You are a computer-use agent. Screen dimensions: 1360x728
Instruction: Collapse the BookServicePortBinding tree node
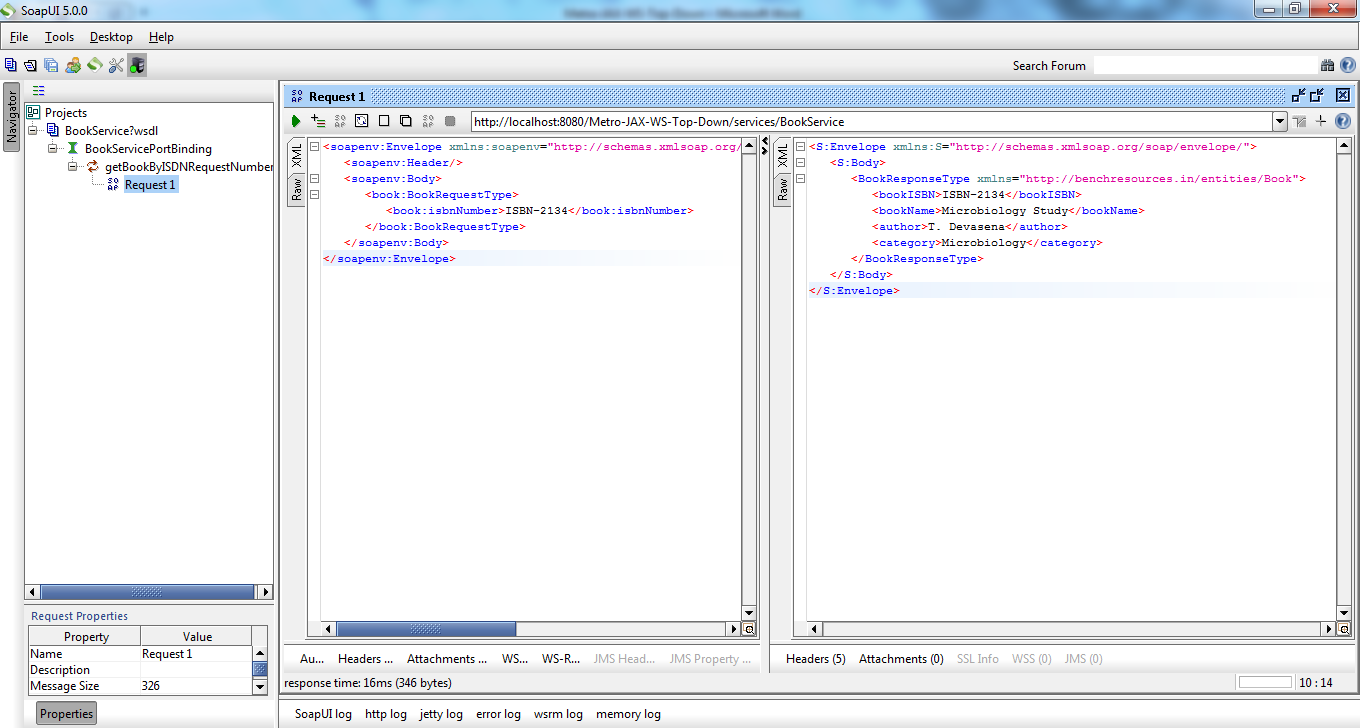[x=54, y=149]
